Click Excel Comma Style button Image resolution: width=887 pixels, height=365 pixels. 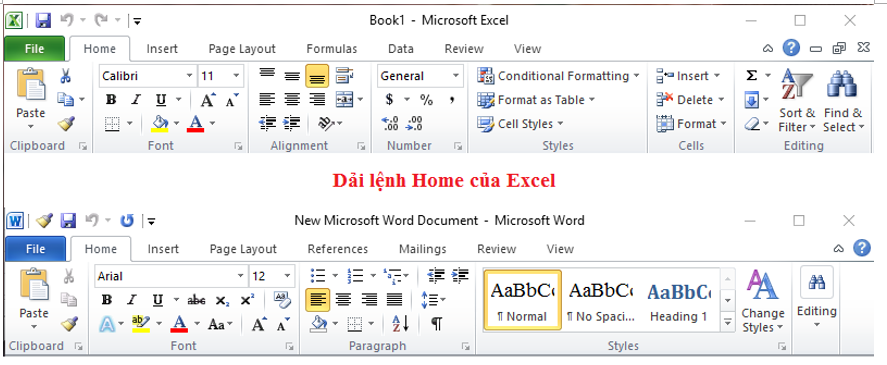click(452, 100)
